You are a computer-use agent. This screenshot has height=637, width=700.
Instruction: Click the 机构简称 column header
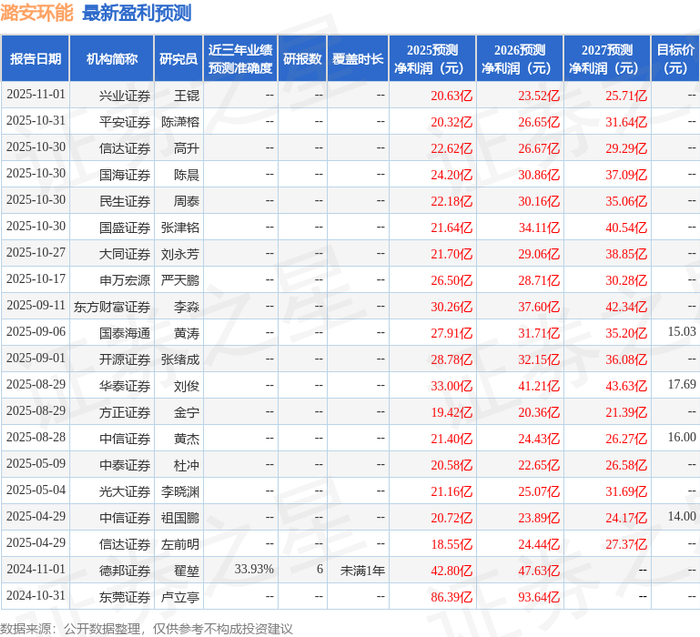click(x=112, y=59)
